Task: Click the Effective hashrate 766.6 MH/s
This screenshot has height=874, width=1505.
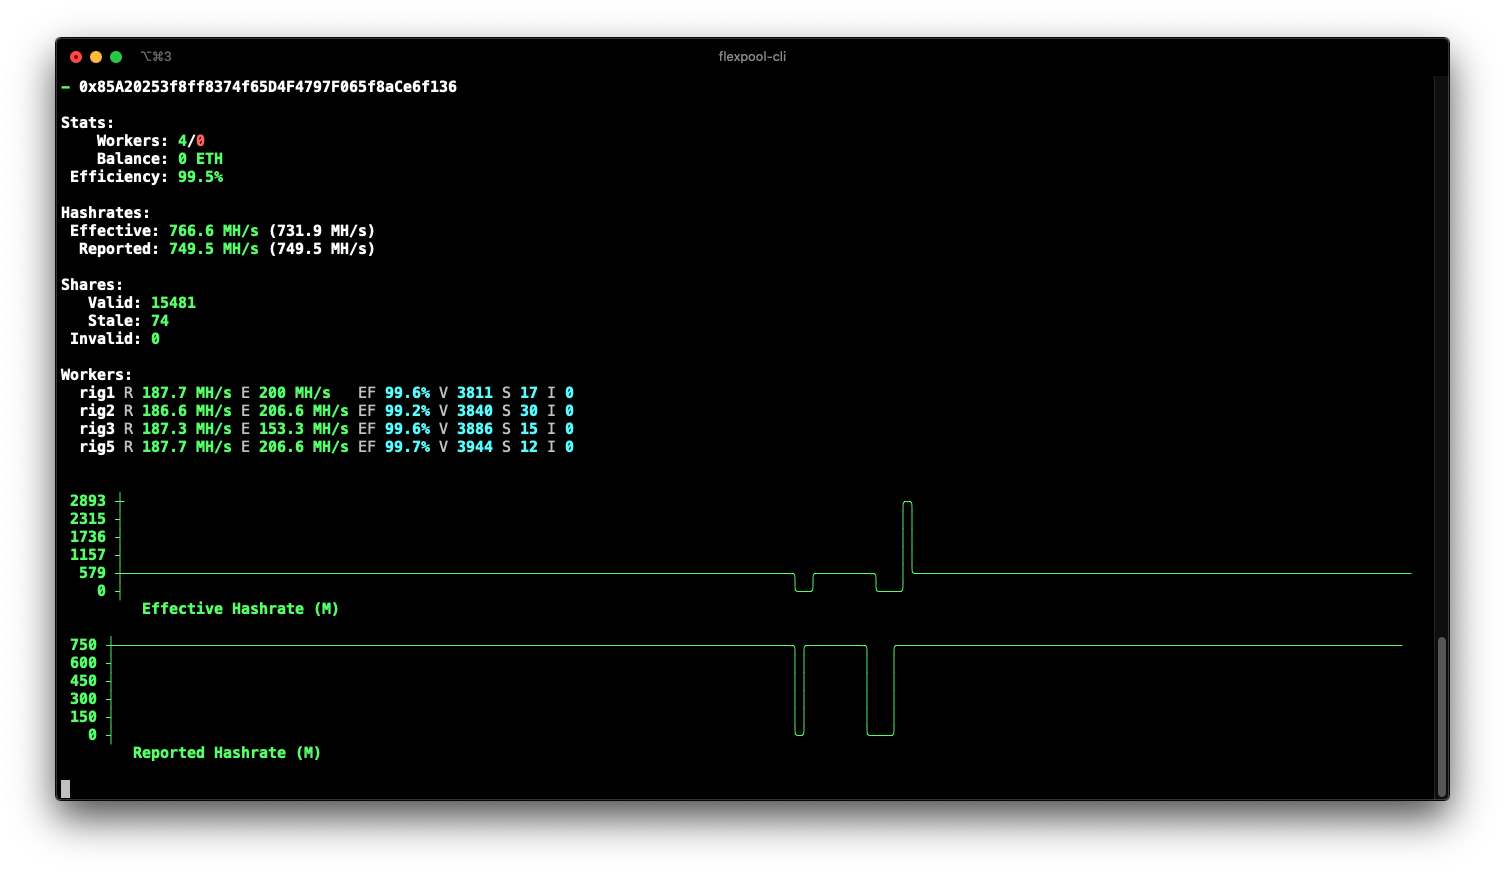Action: 214,231
